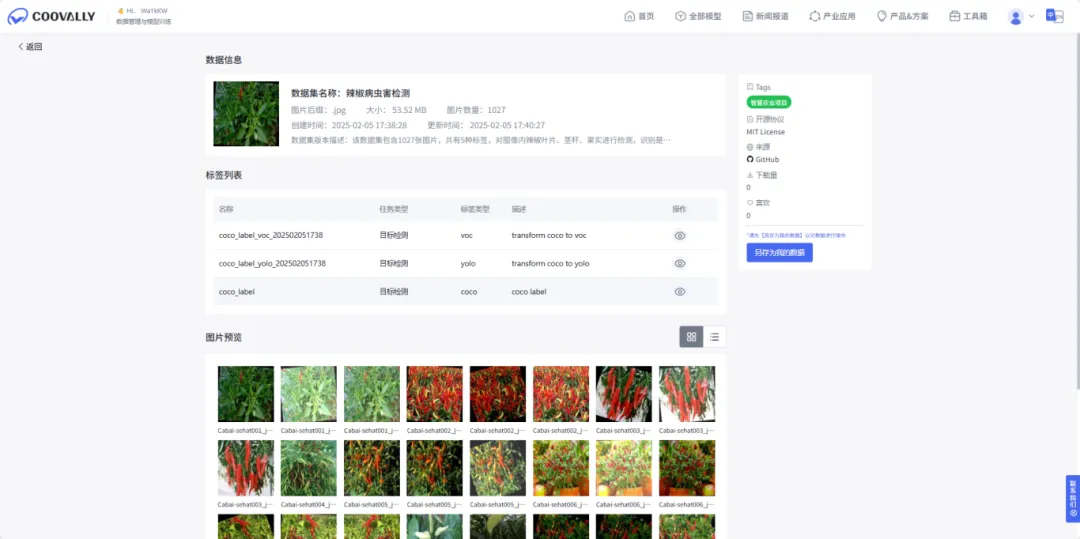Image resolution: width=1080 pixels, height=539 pixels.
Task: Click the 'transform coco to voc' description
Action: click(549, 235)
